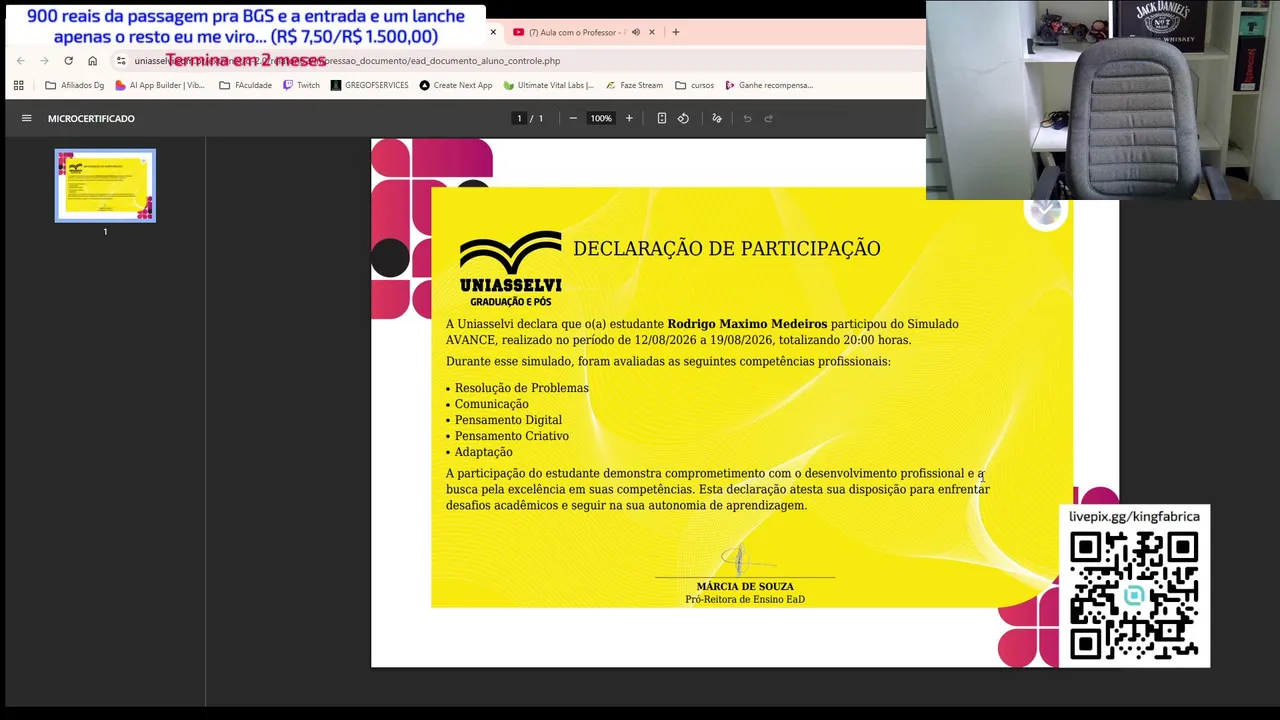Screen dimensions: 1280x720
Task: Click the zoom in plus button
Action: pos(629,118)
